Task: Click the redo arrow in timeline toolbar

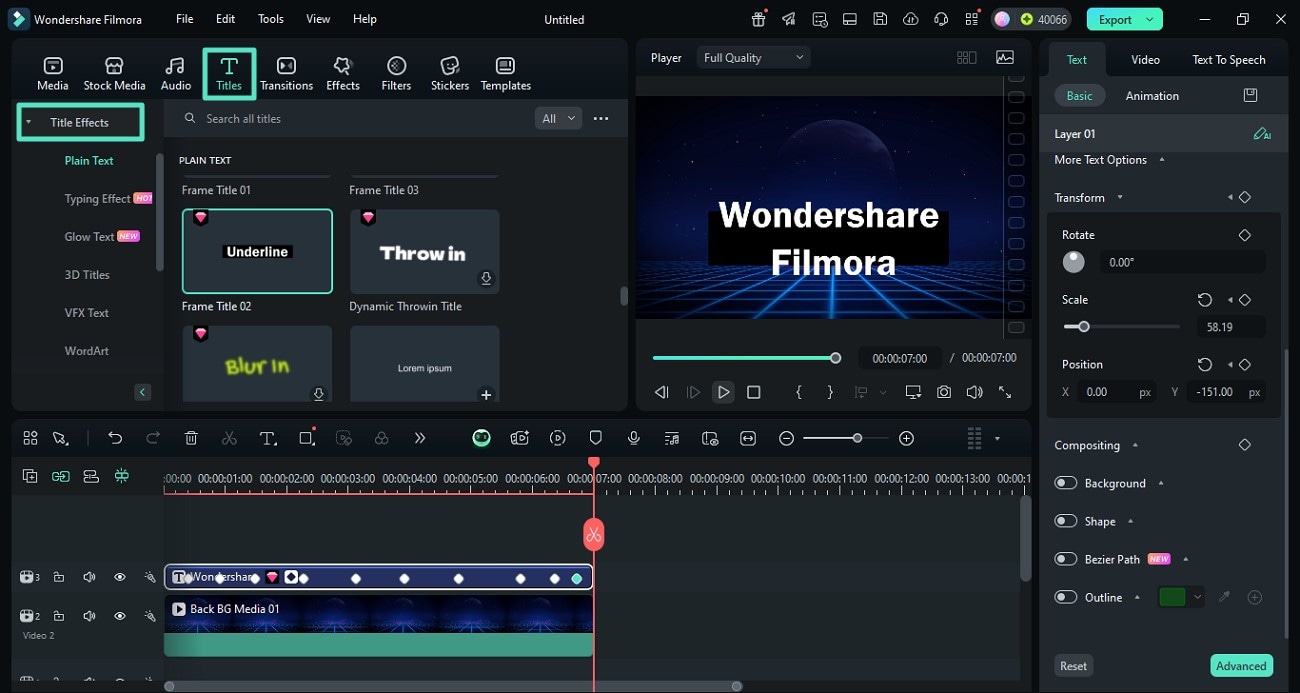Action: click(153, 438)
